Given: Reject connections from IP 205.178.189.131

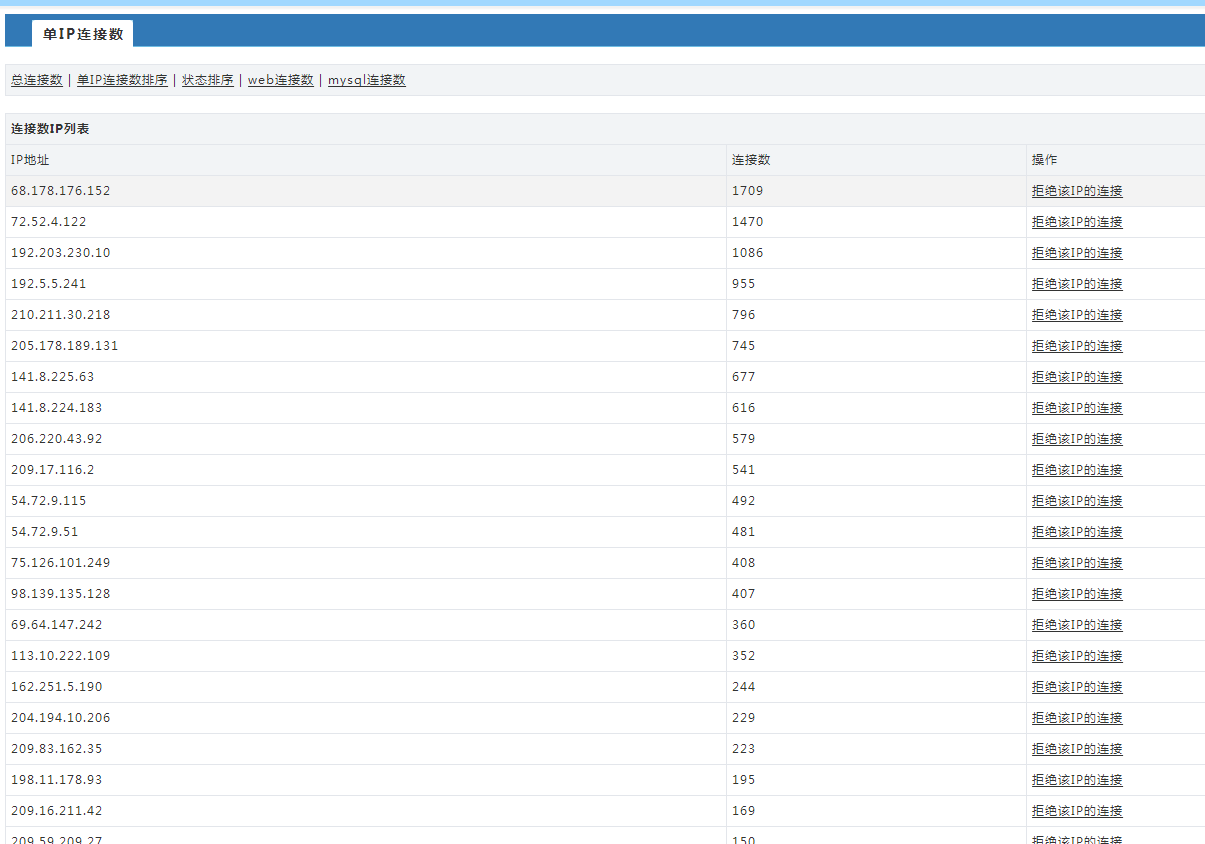Looking at the screenshot, I should [1077, 346].
